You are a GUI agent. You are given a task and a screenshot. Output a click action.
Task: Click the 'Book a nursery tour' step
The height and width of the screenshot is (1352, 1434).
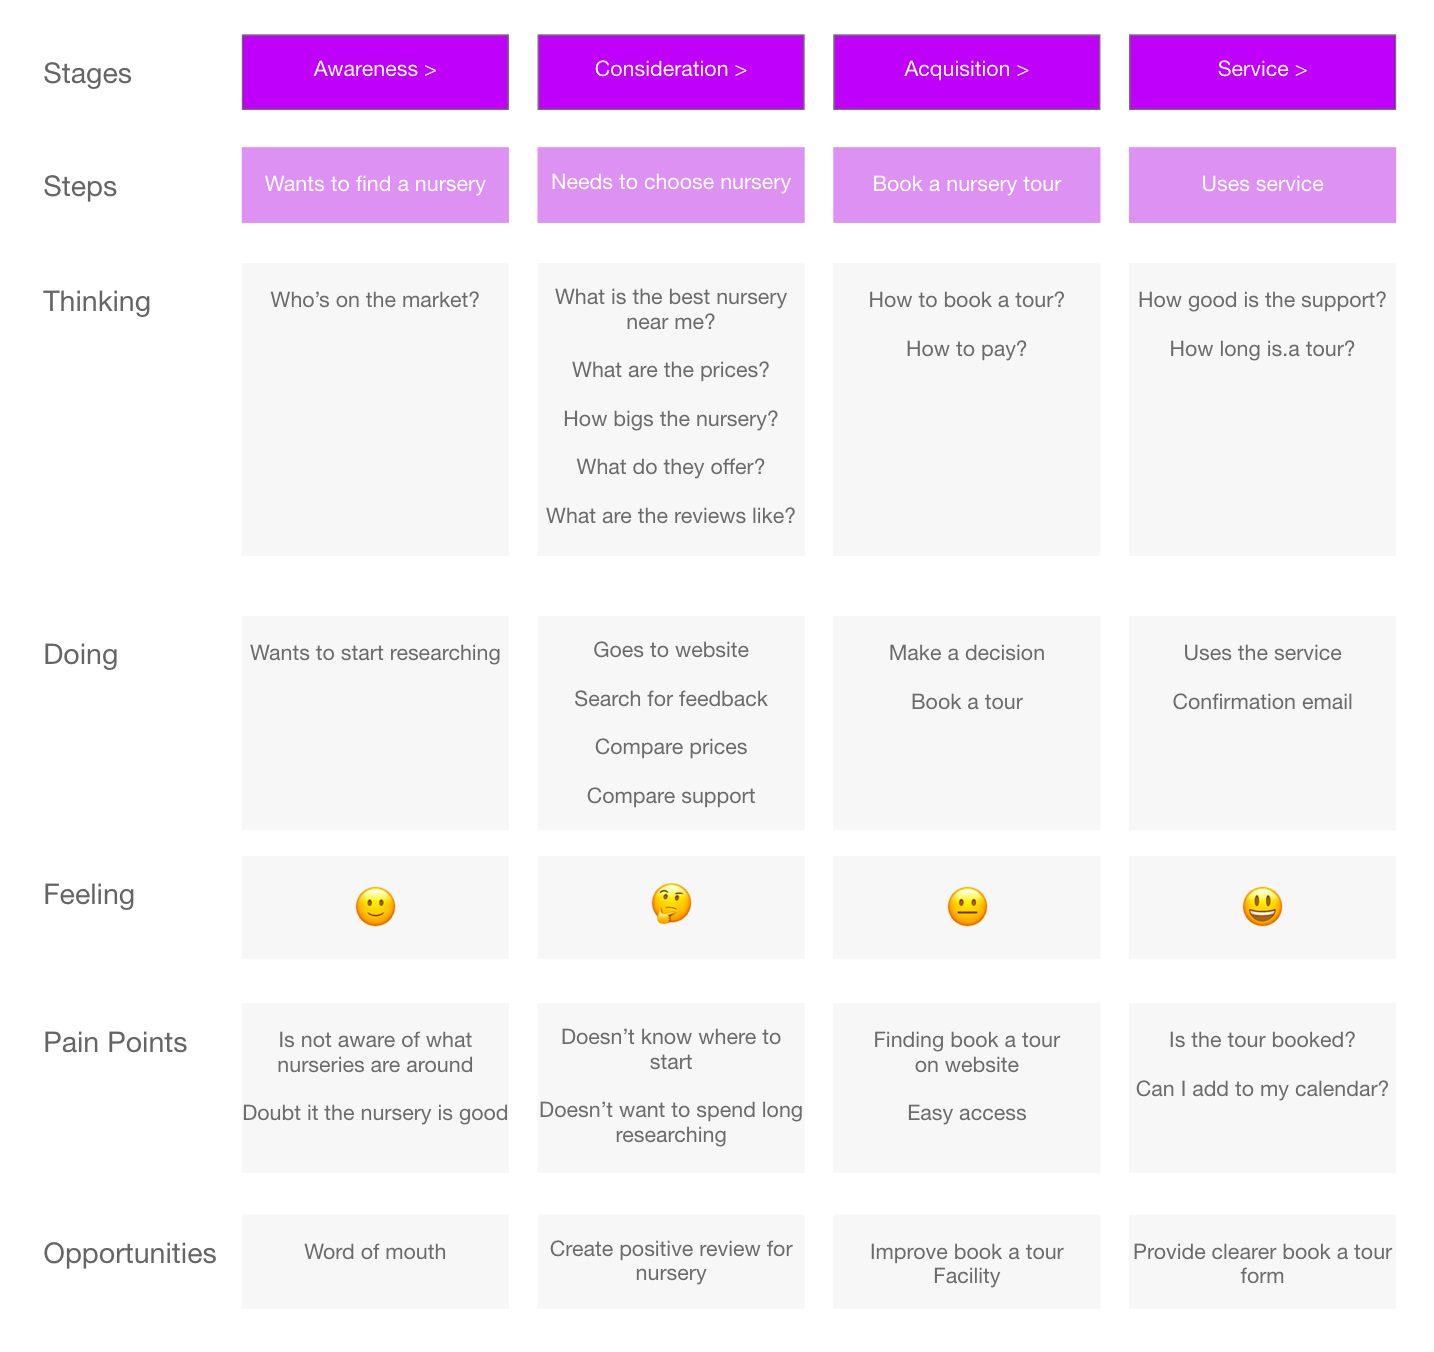967,185
